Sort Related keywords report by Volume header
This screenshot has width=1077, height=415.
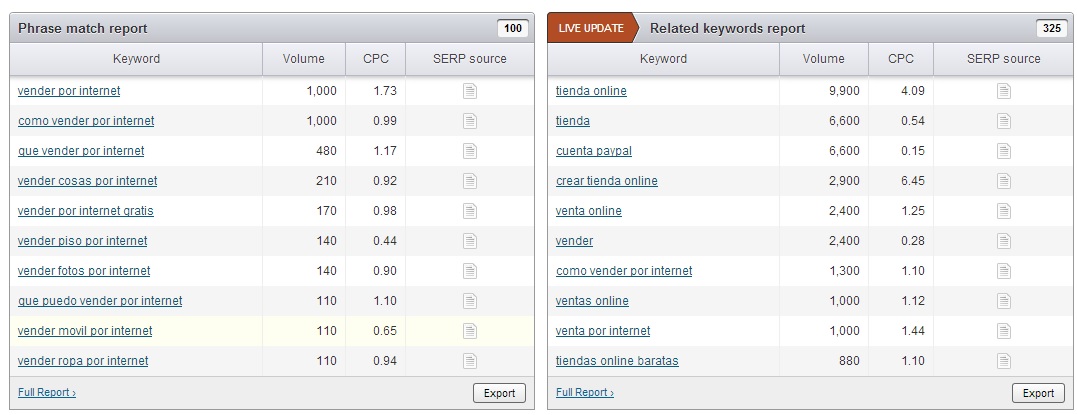[824, 59]
